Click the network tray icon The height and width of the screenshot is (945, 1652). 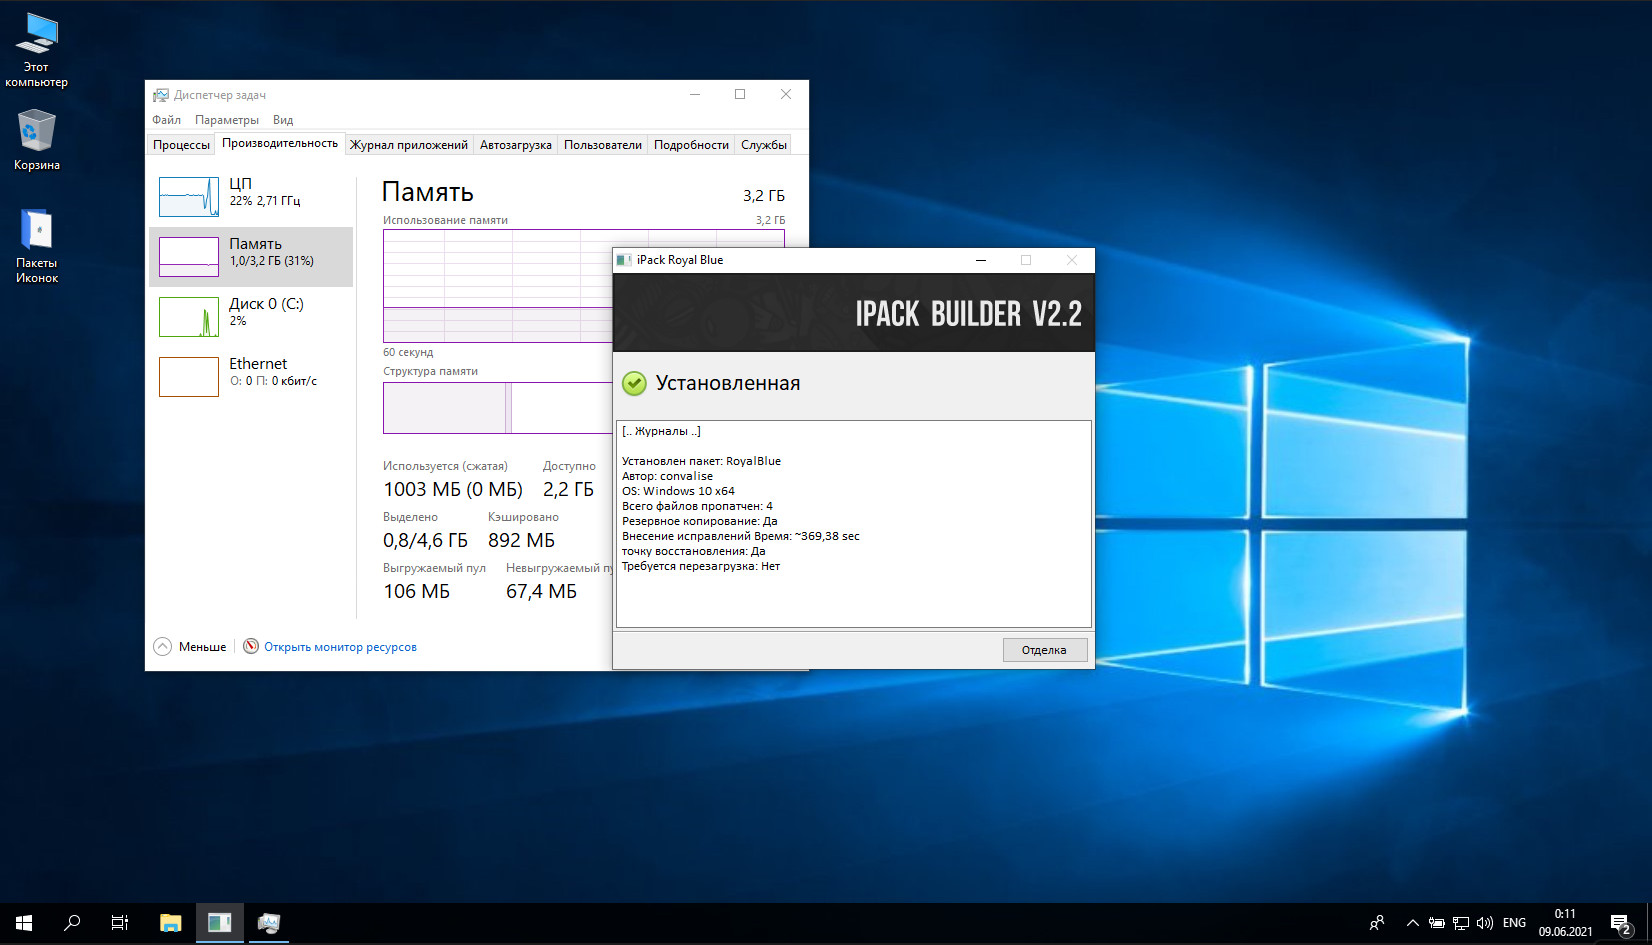click(1461, 923)
